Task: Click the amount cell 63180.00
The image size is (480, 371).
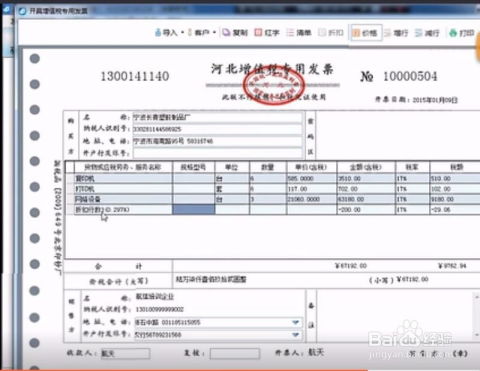Action: coord(366,199)
